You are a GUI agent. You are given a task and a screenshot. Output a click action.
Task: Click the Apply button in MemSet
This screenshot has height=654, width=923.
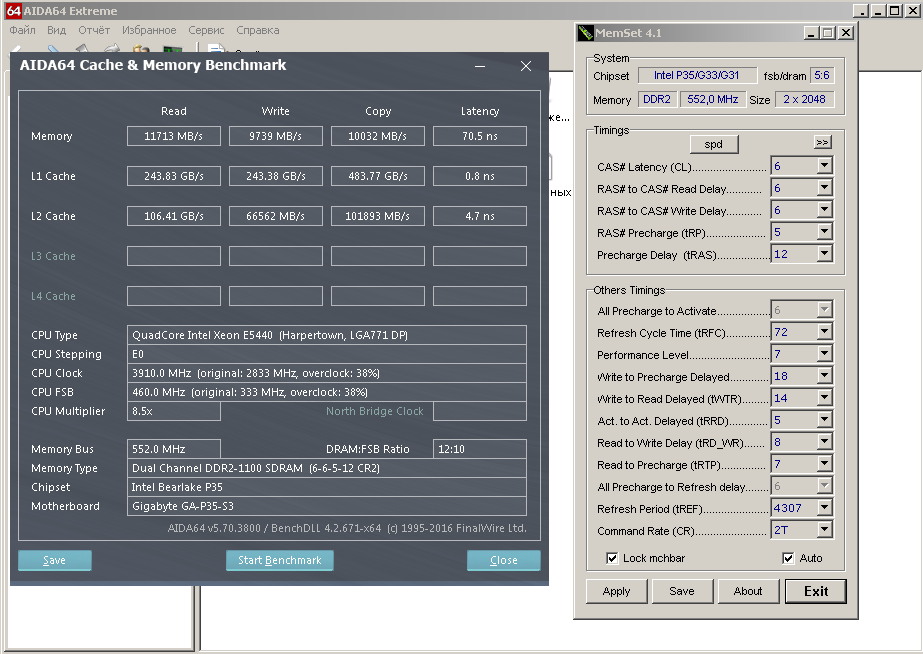(616, 591)
